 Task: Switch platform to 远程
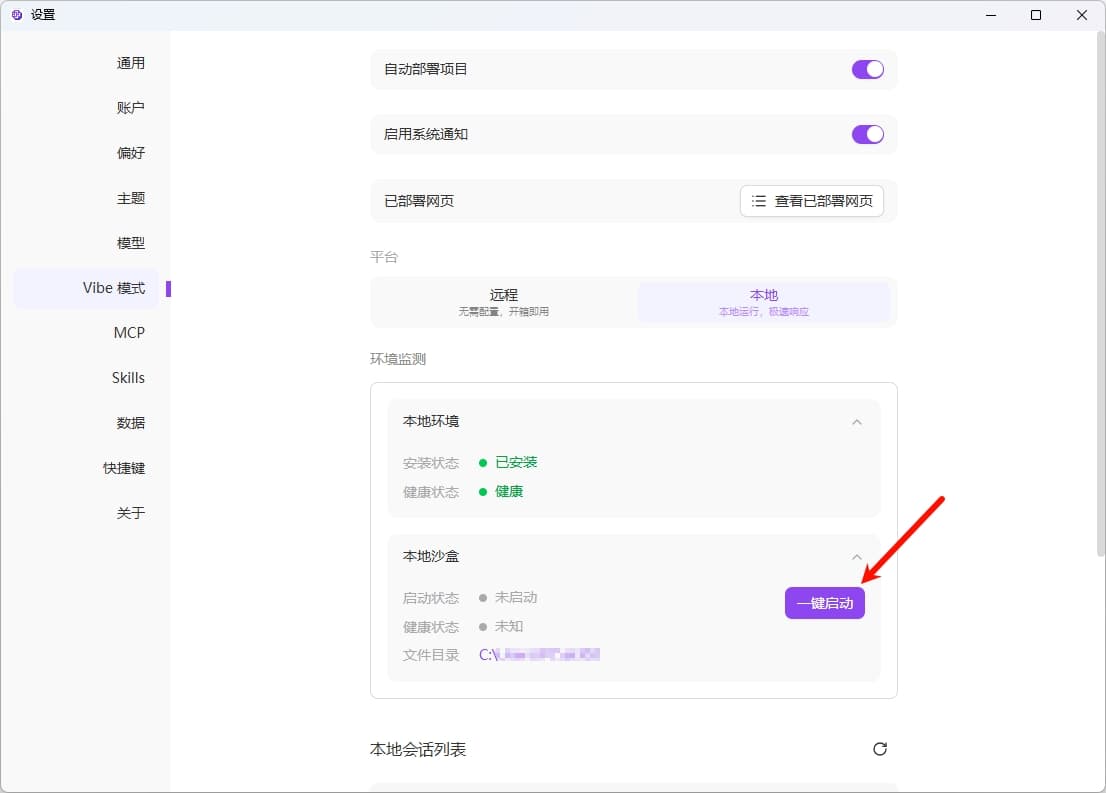click(x=504, y=302)
